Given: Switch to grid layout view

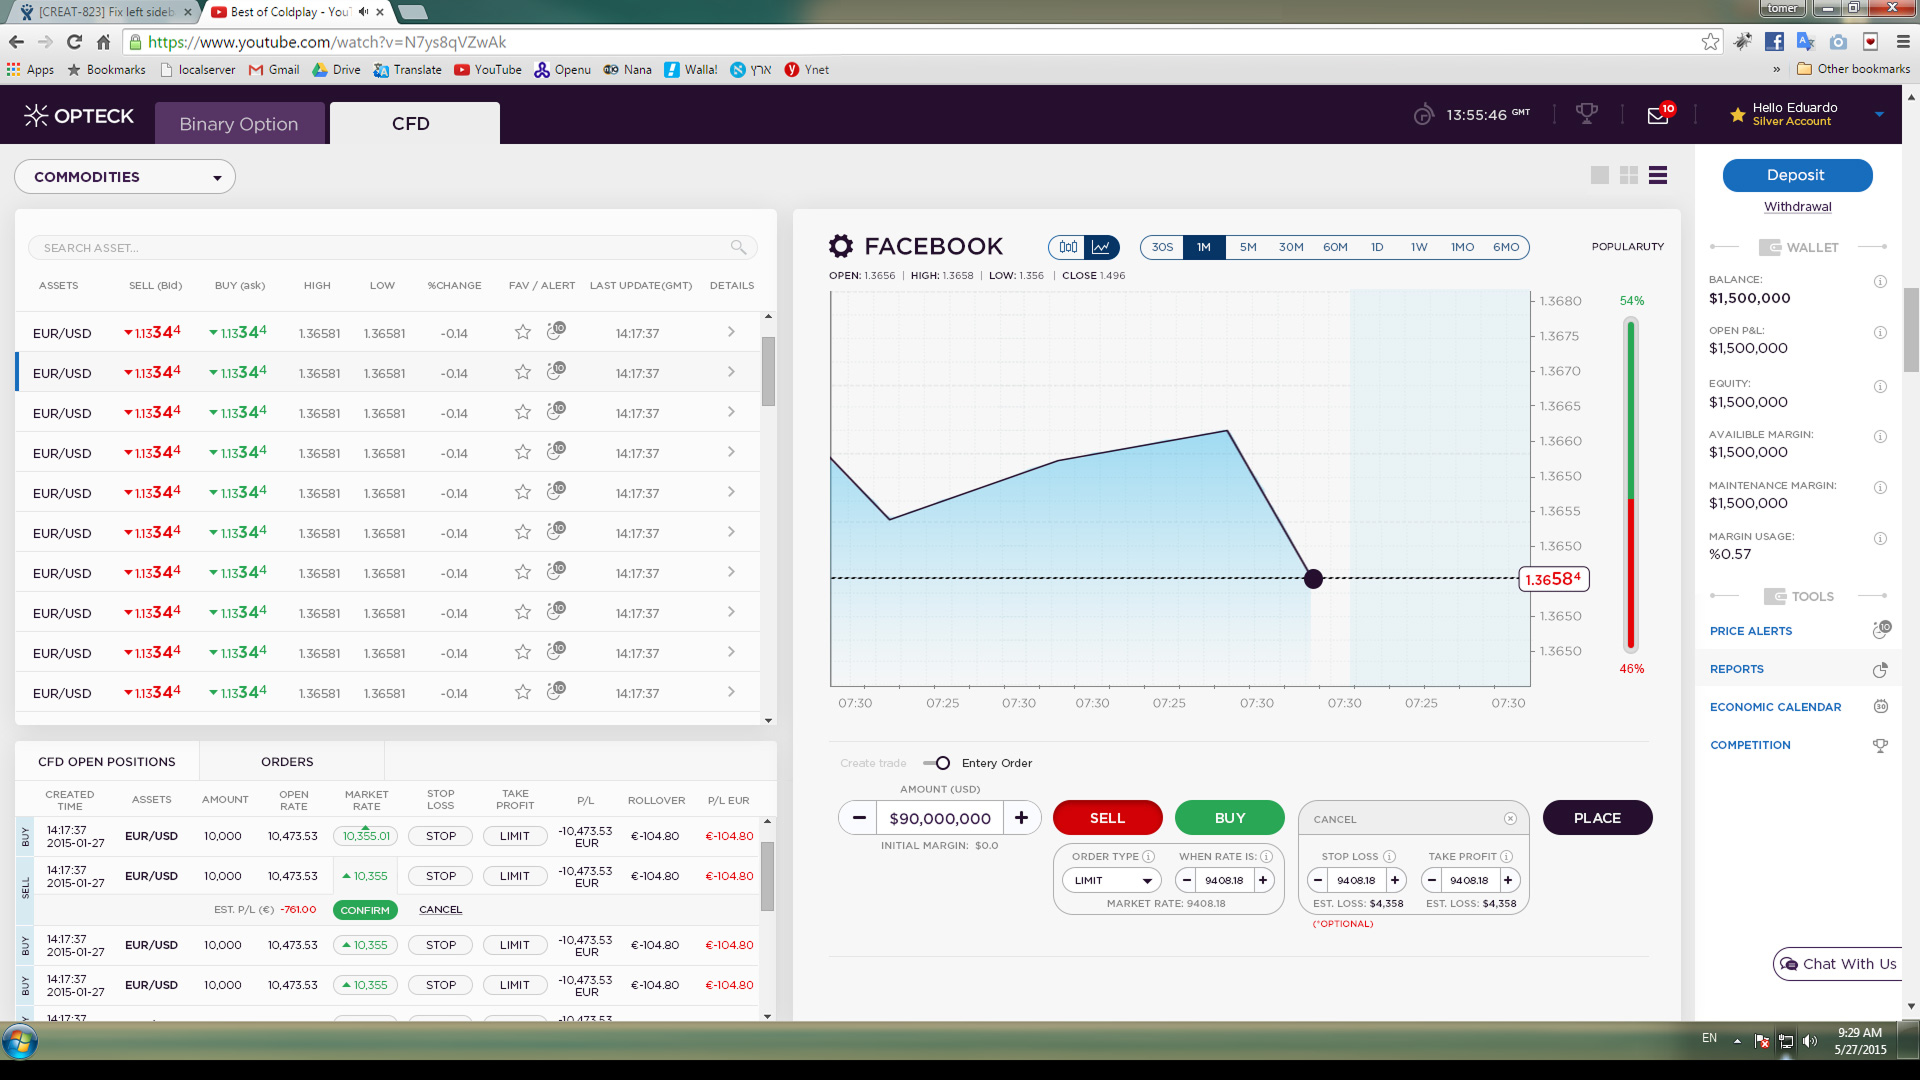Looking at the screenshot, I should pos(1629,175).
